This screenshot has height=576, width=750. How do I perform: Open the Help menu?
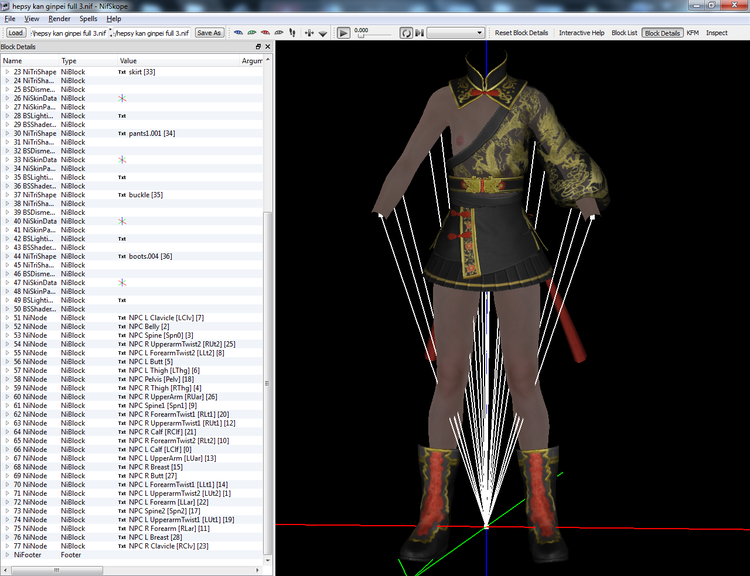coord(113,19)
